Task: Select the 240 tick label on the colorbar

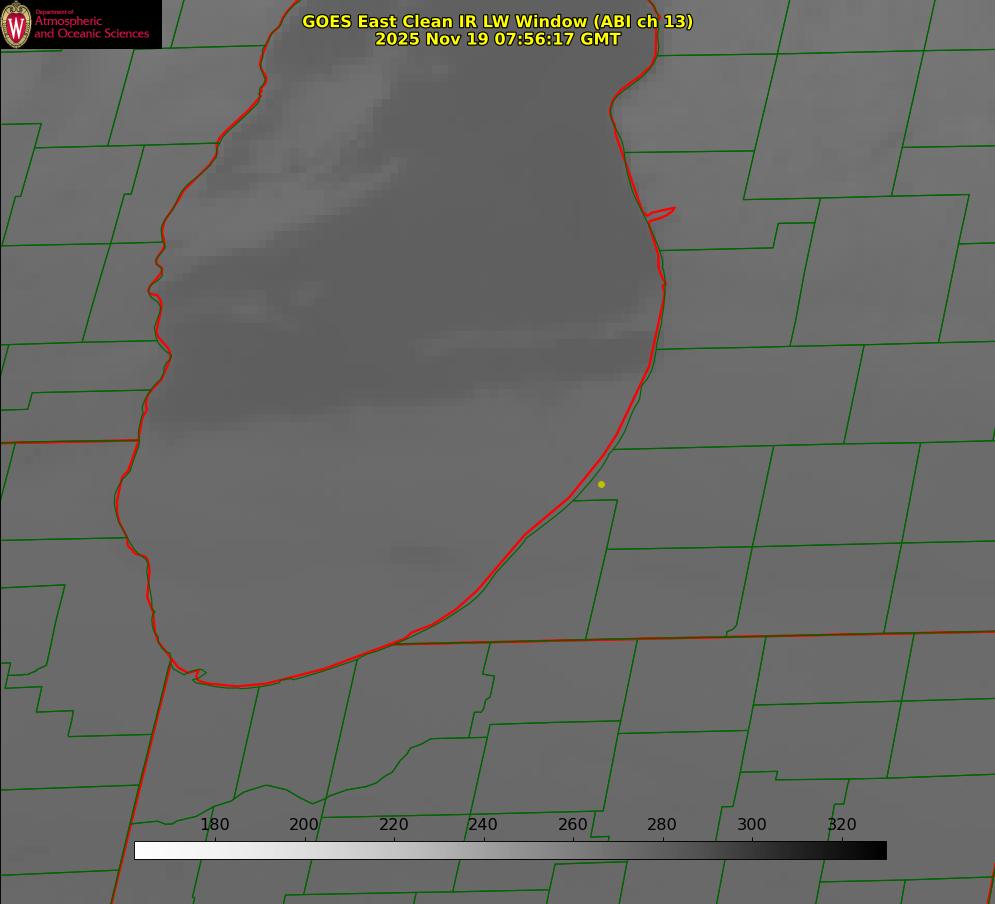Action: (483, 825)
